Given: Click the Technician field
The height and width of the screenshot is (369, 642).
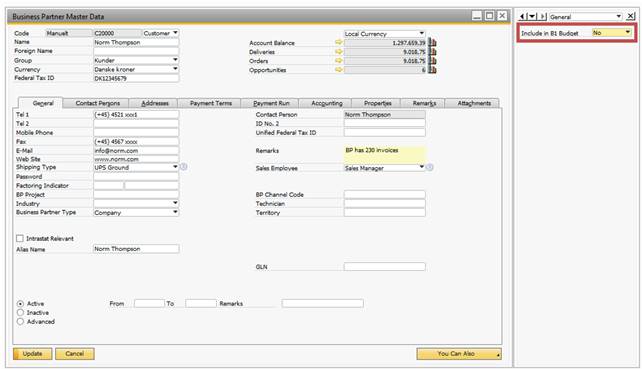Looking at the screenshot, I should pos(384,204).
